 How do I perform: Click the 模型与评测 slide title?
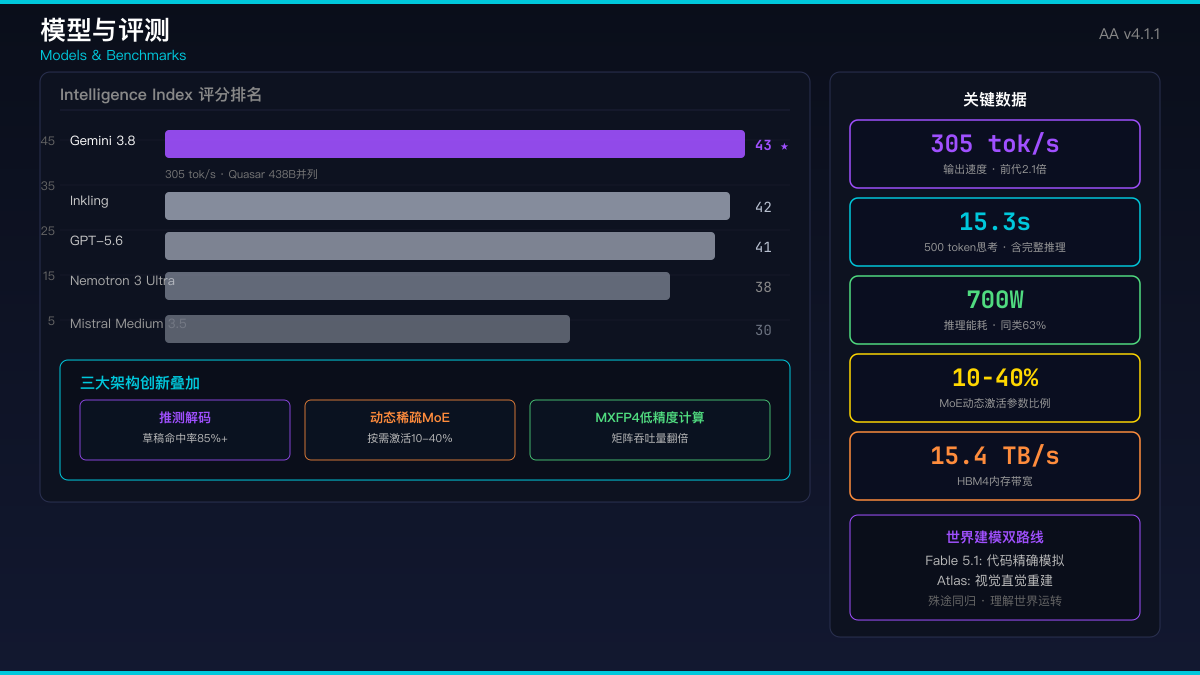[105, 30]
